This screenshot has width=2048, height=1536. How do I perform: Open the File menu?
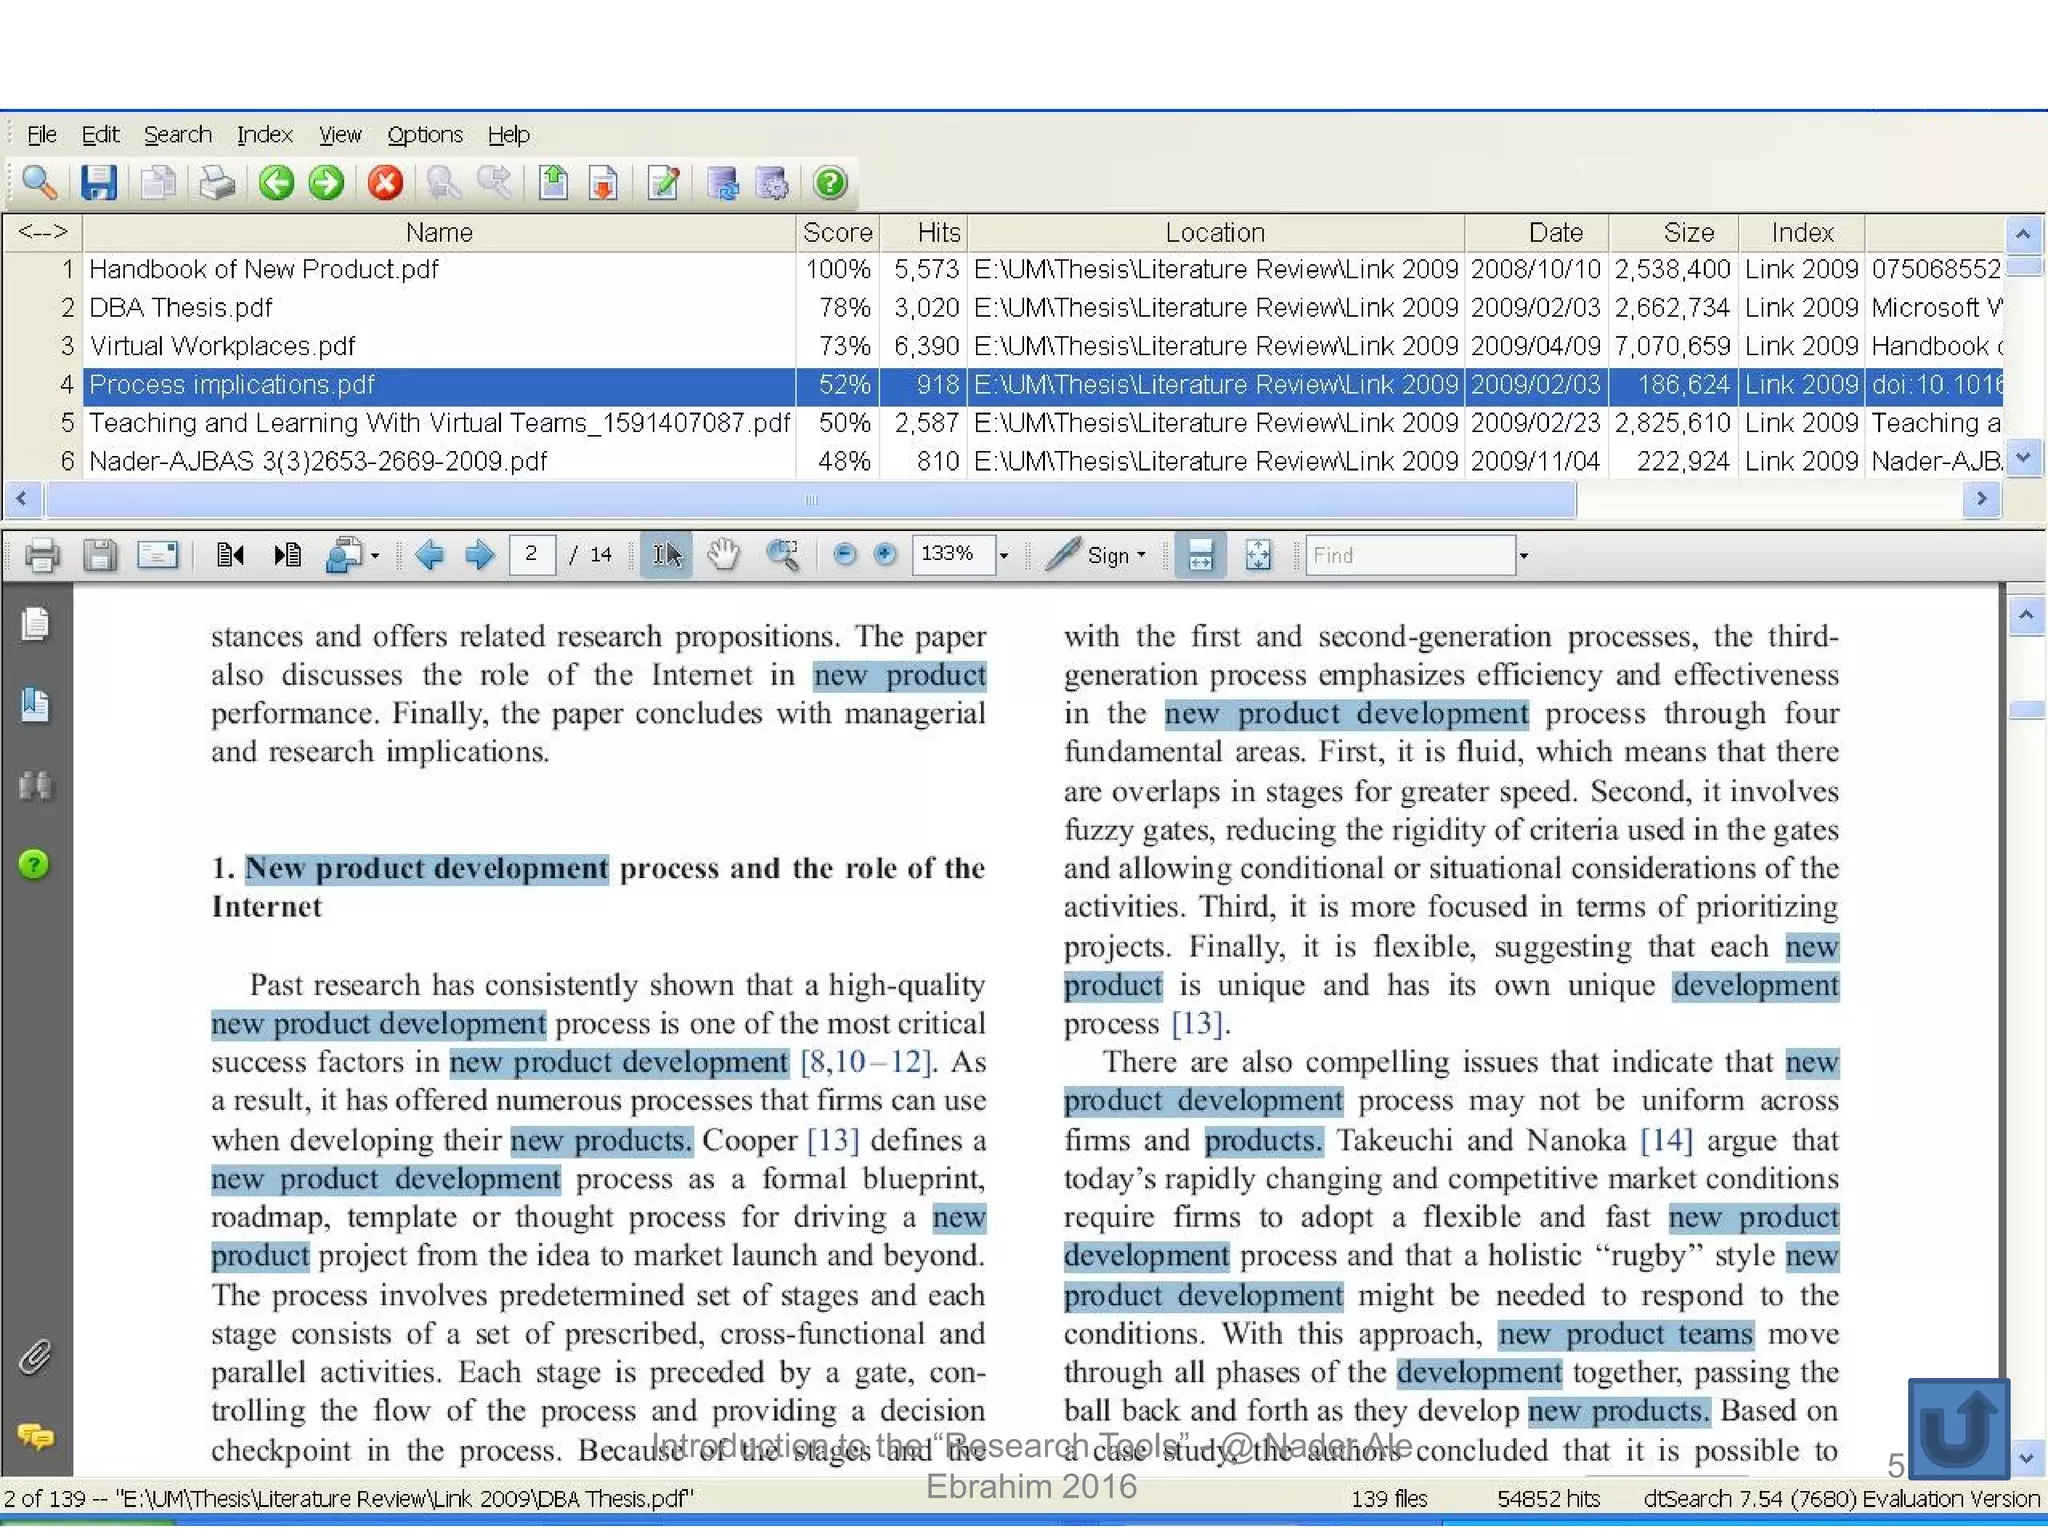(x=41, y=134)
